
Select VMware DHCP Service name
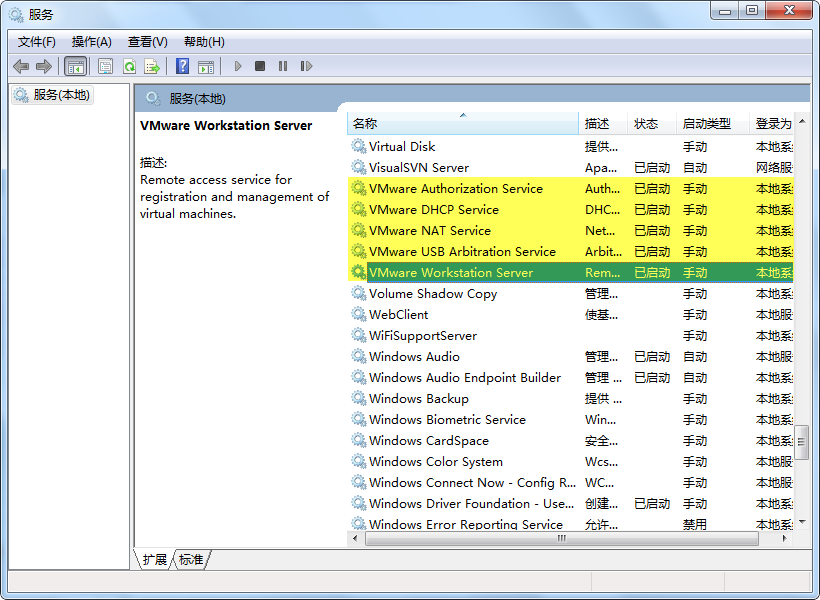[434, 209]
